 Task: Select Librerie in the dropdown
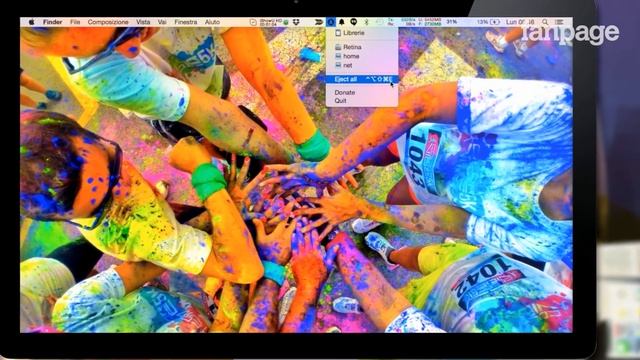click(362, 33)
